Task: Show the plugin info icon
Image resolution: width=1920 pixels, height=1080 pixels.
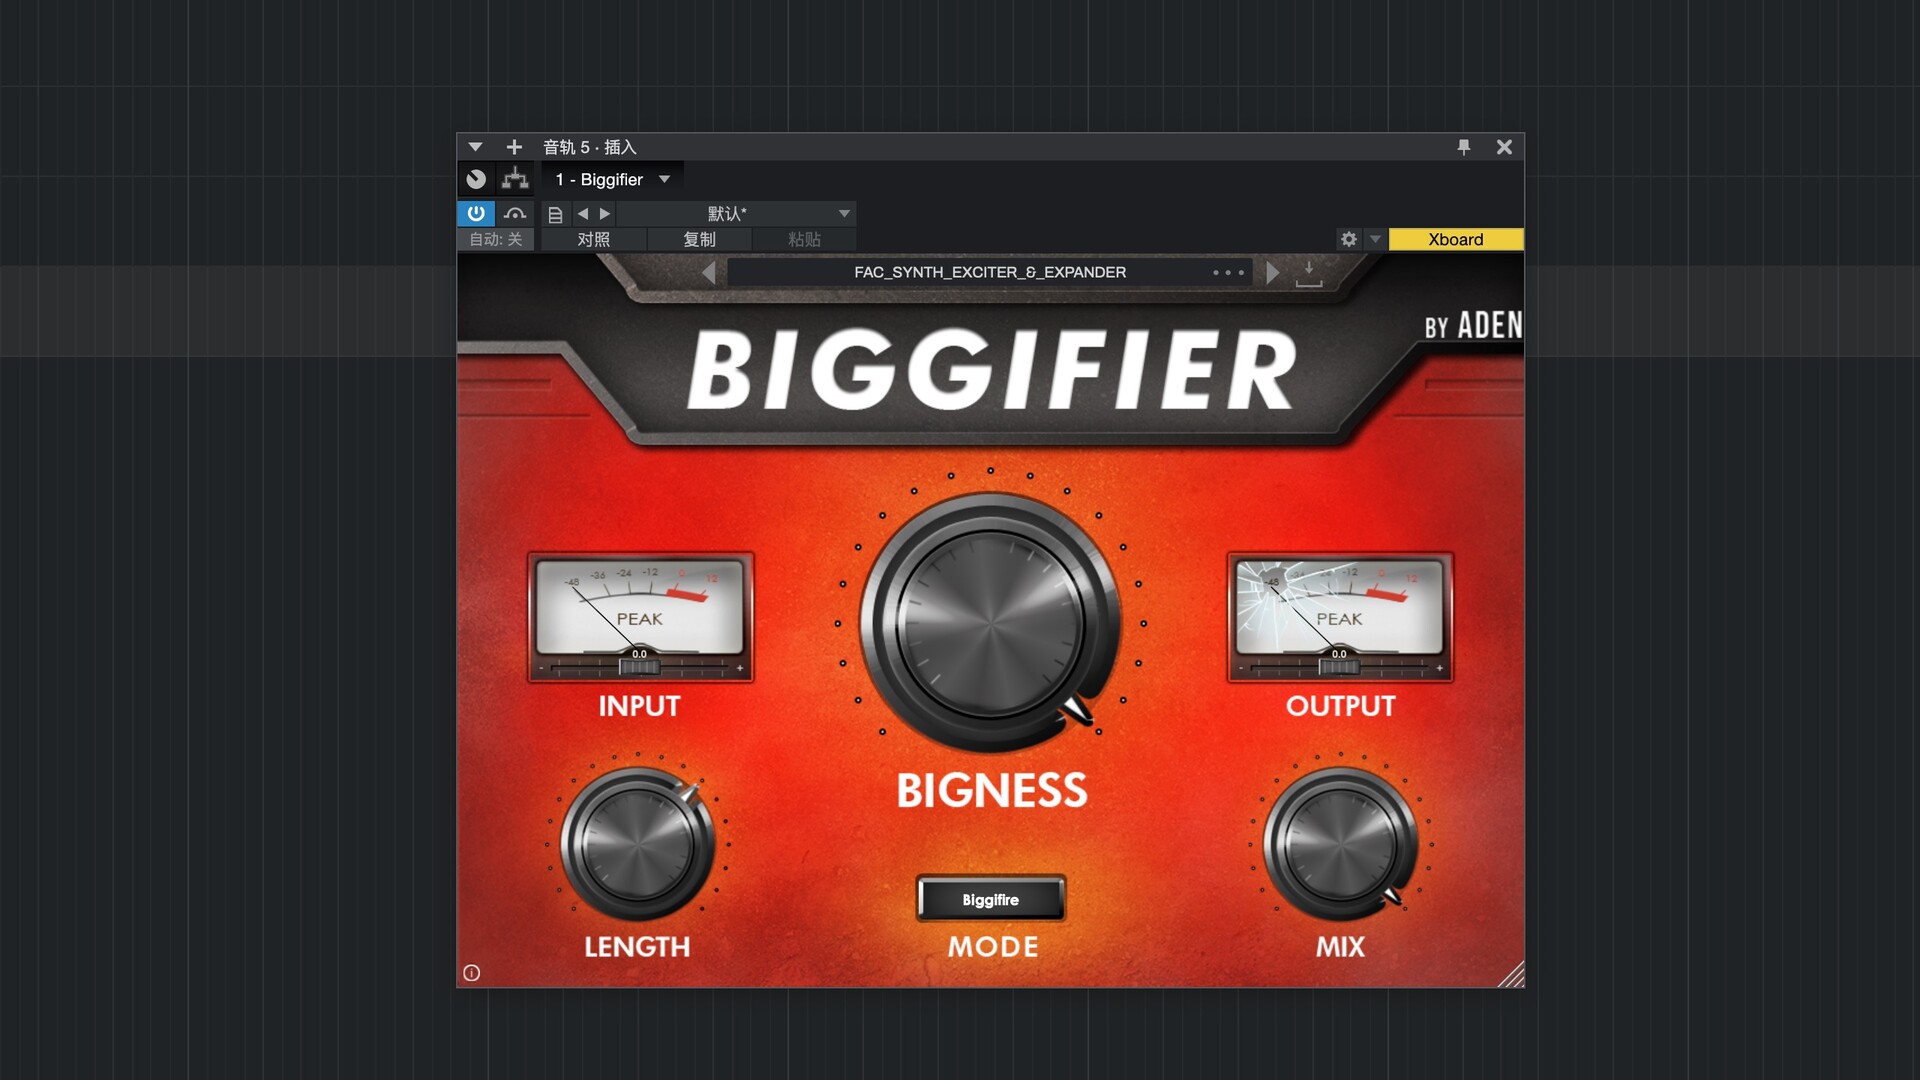Action: (x=472, y=973)
